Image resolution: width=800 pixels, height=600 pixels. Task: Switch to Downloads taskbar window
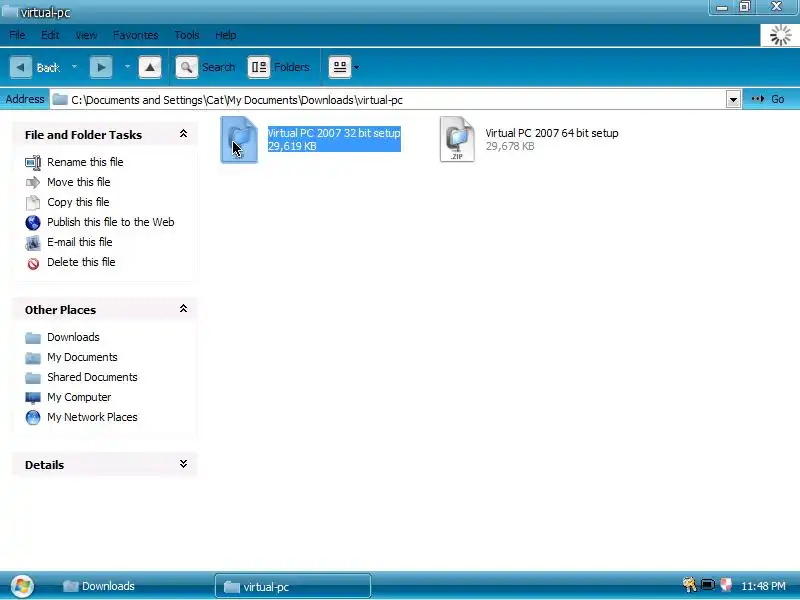tap(99, 586)
